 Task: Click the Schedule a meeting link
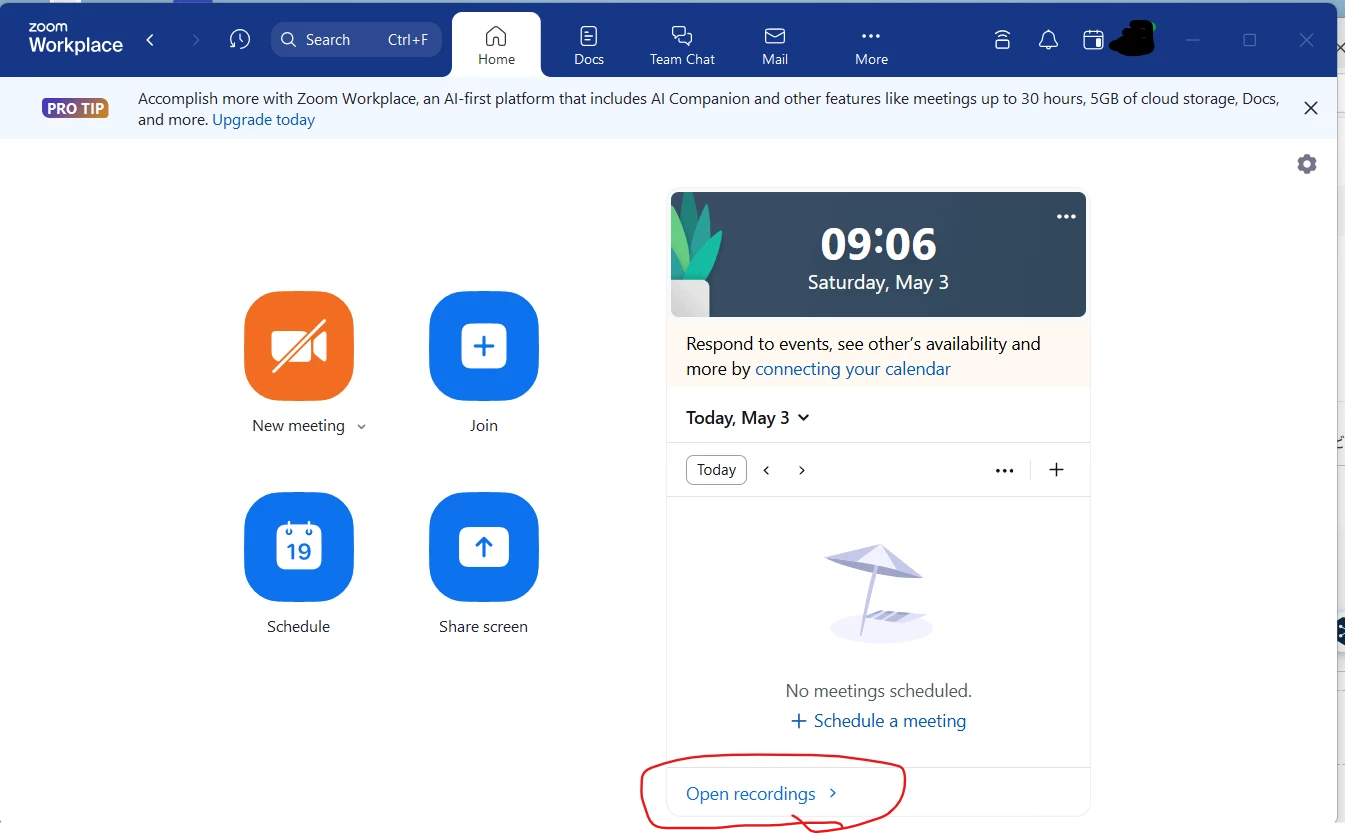tap(879, 721)
